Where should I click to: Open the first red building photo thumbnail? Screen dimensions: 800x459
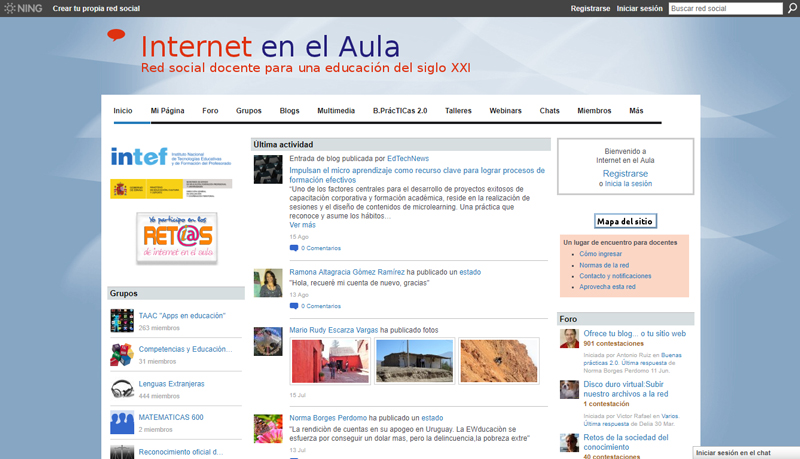329,361
